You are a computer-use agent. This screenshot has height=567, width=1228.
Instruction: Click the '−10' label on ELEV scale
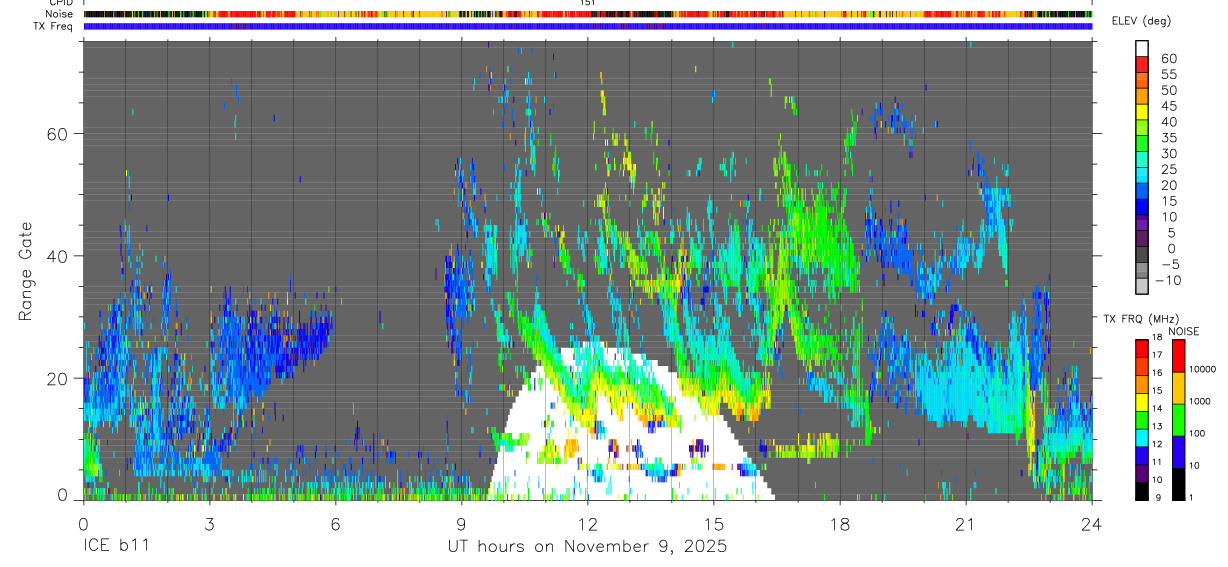point(1166,281)
